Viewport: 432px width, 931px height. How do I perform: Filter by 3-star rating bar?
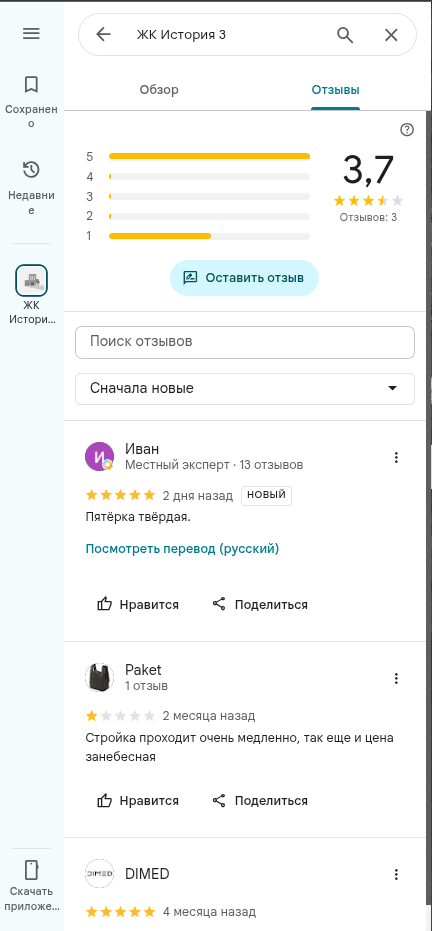[x=209, y=197]
